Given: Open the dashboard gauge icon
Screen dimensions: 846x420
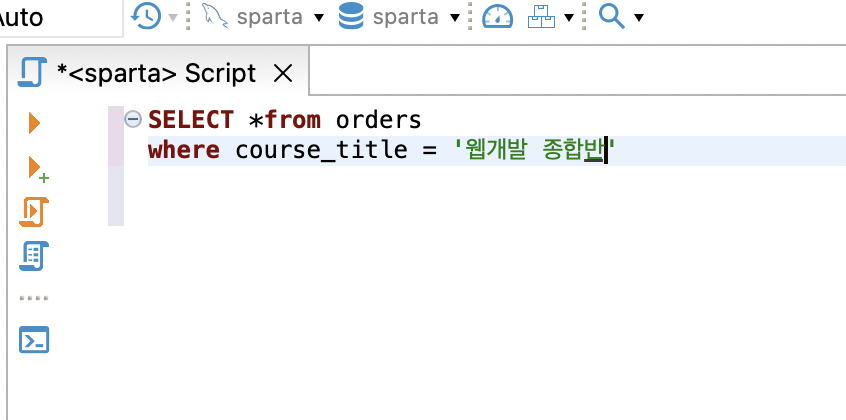Looking at the screenshot, I should tap(497, 17).
